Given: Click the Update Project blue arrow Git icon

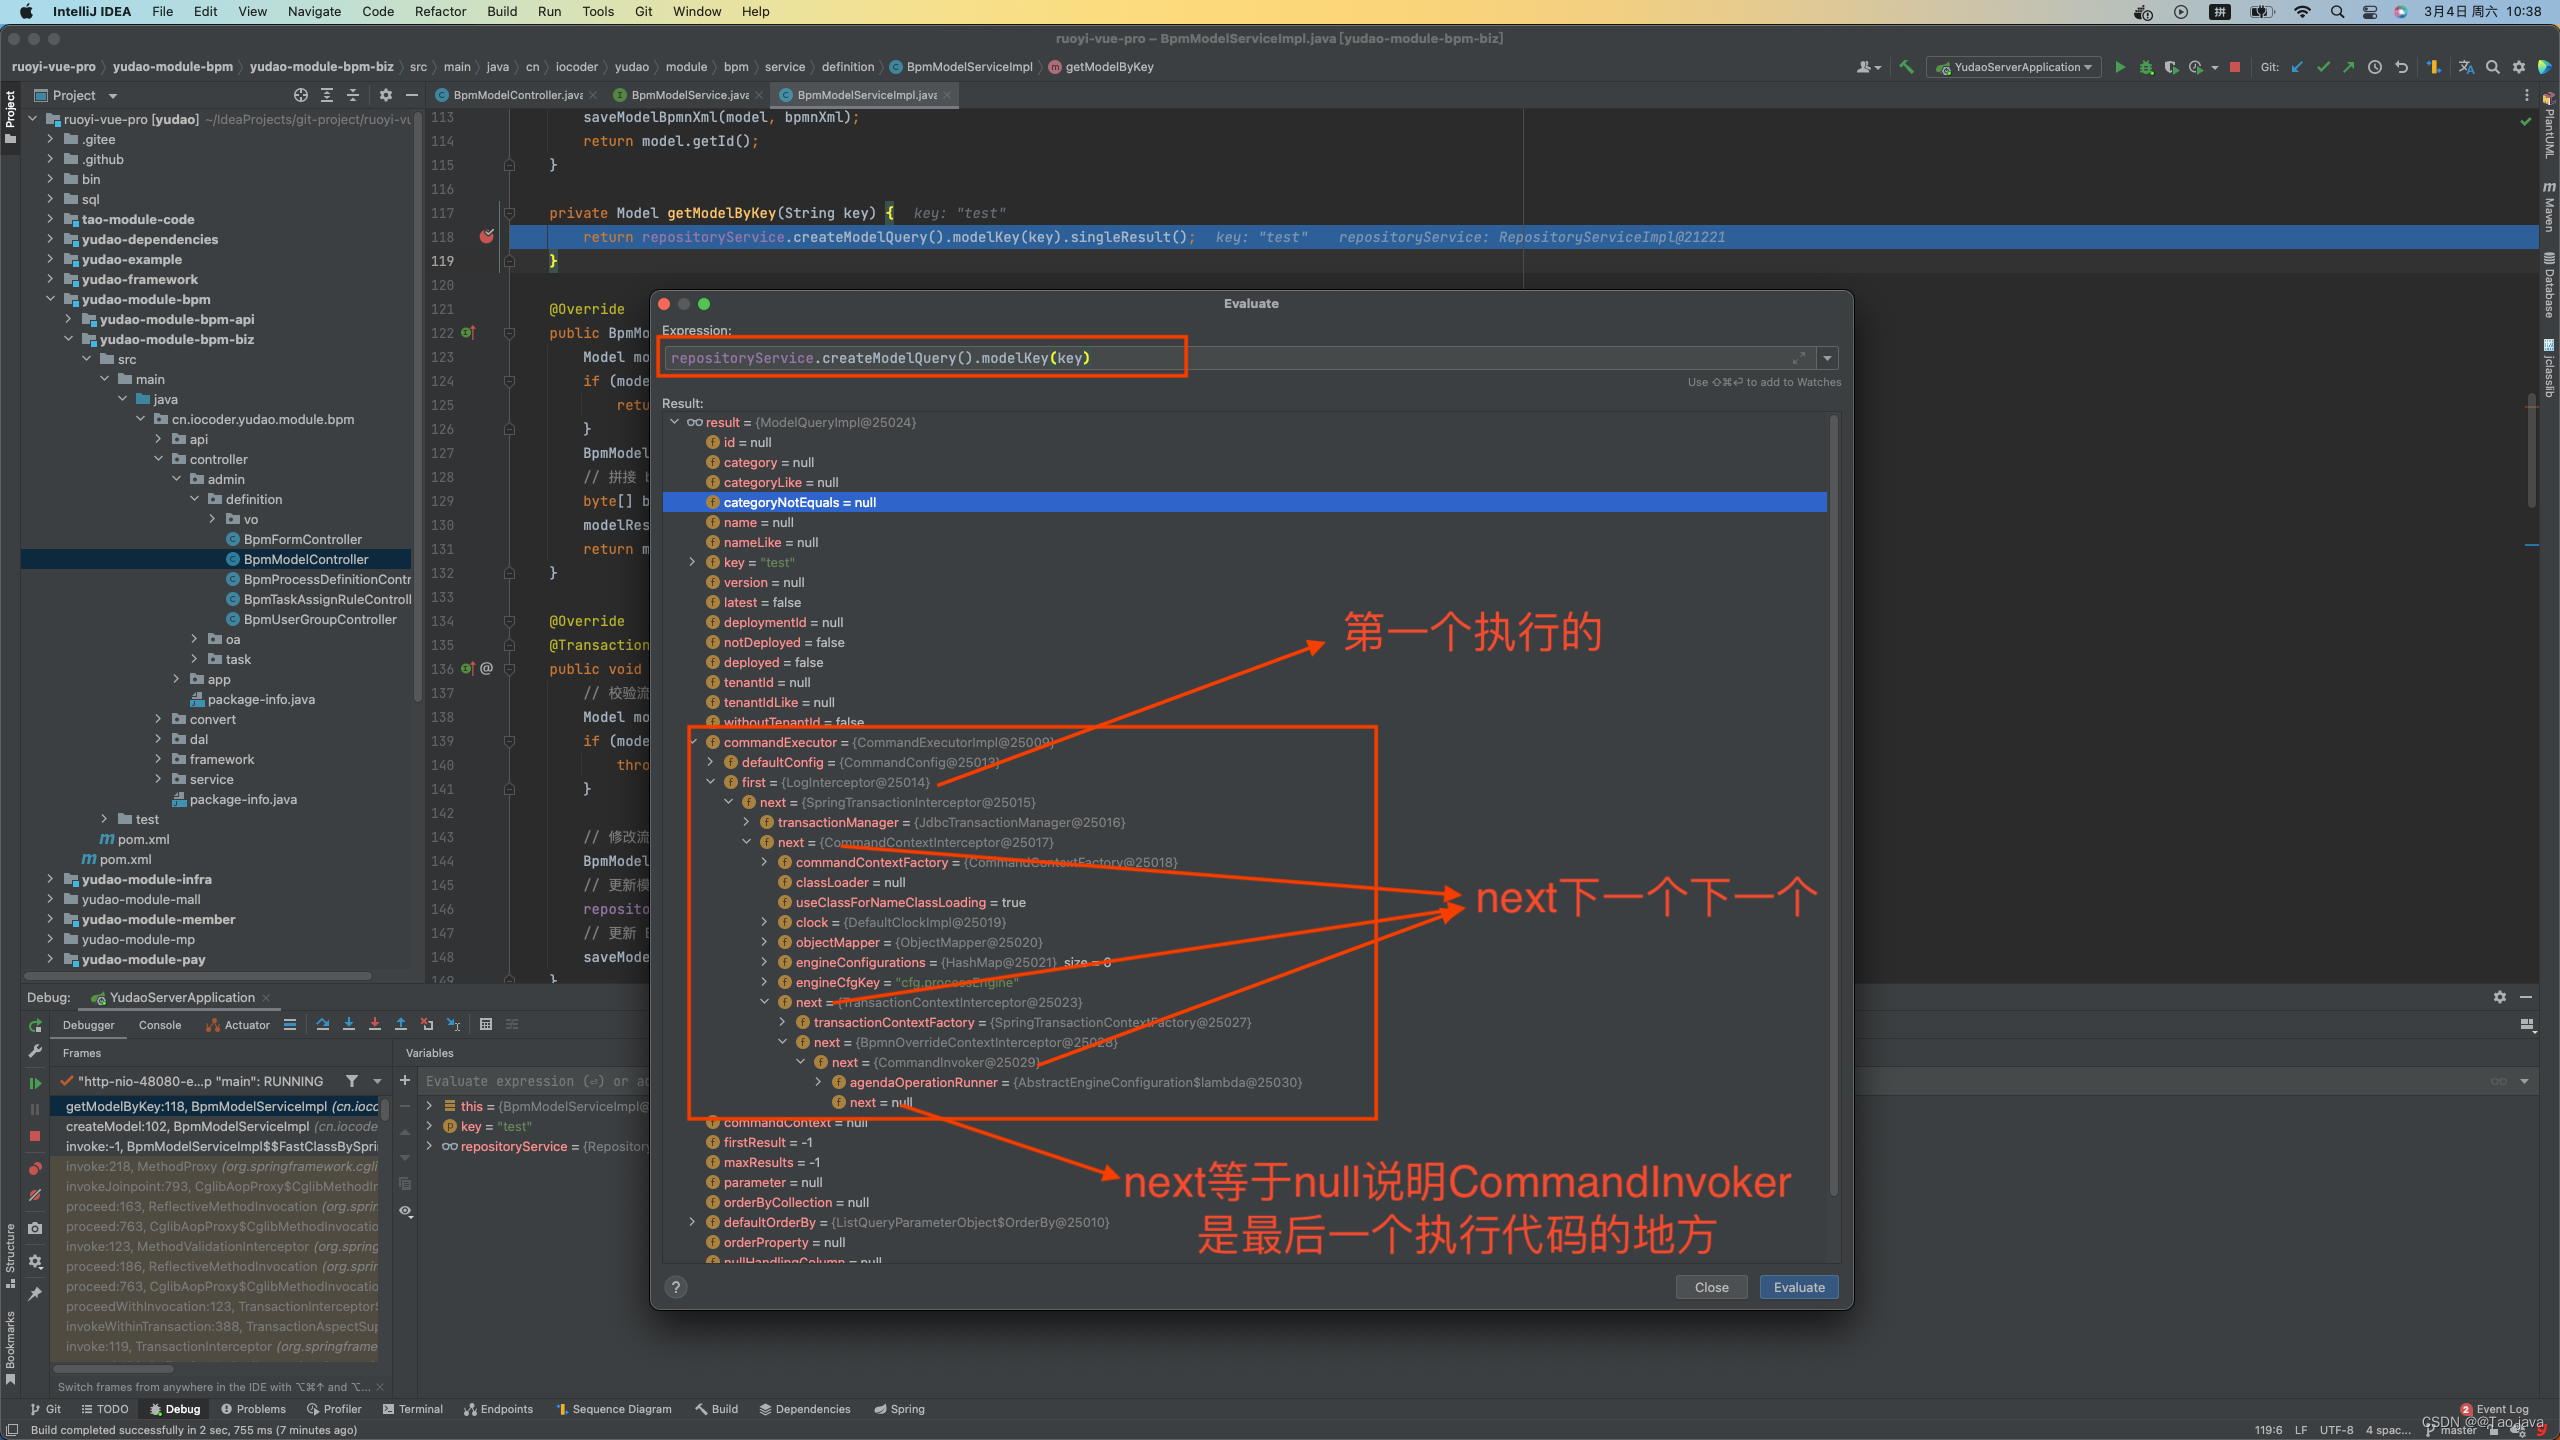Looking at the screenshot, I should tap(2296, 67).
